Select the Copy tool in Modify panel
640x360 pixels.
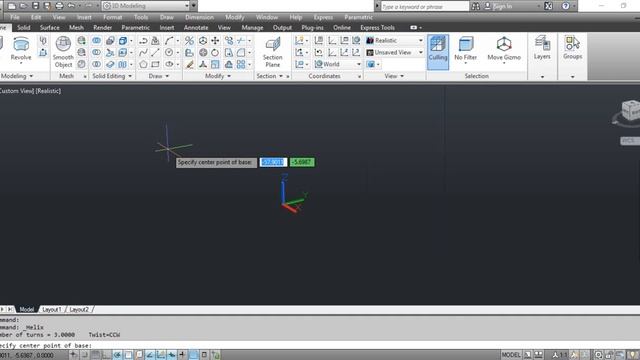point(229,41)
